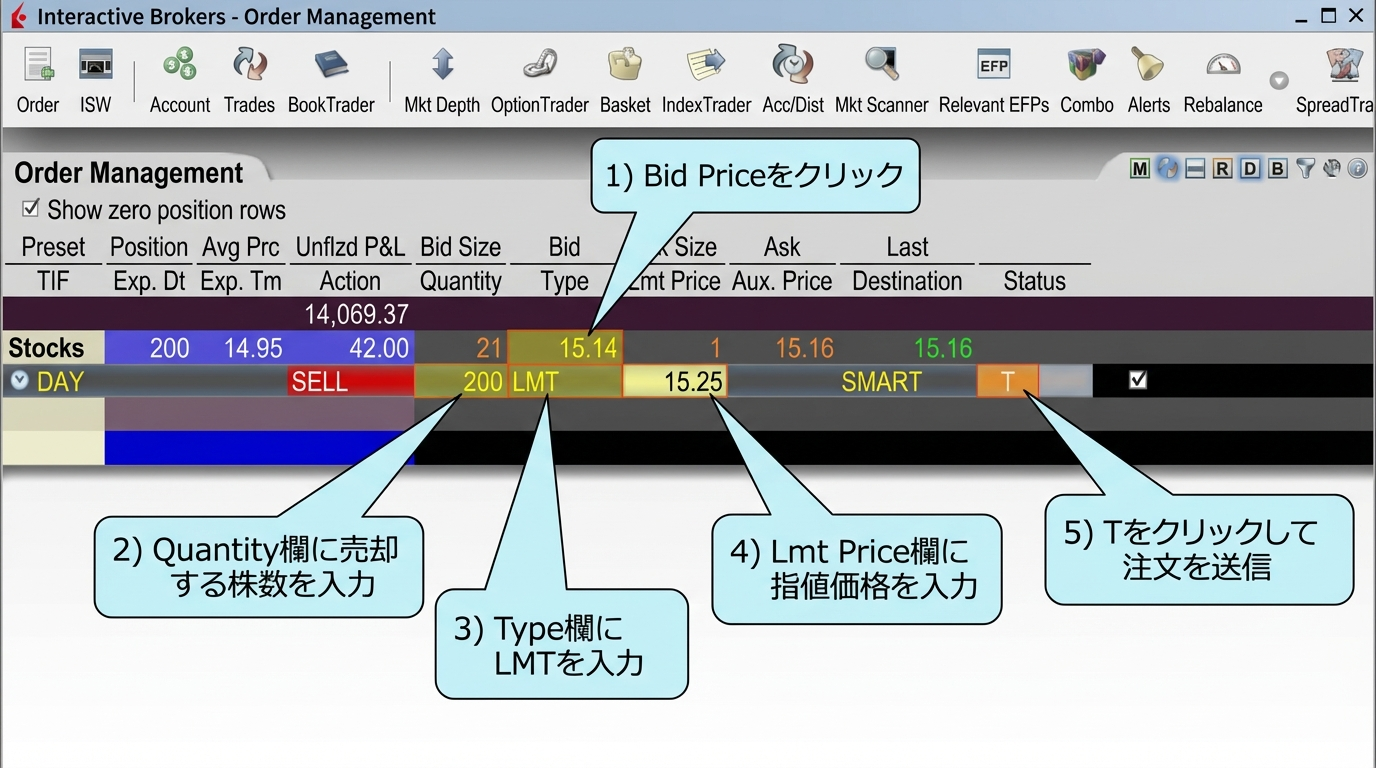Click the Aux. Price column header
This screenshot has height=768, width=1376.
click(782, 281)
